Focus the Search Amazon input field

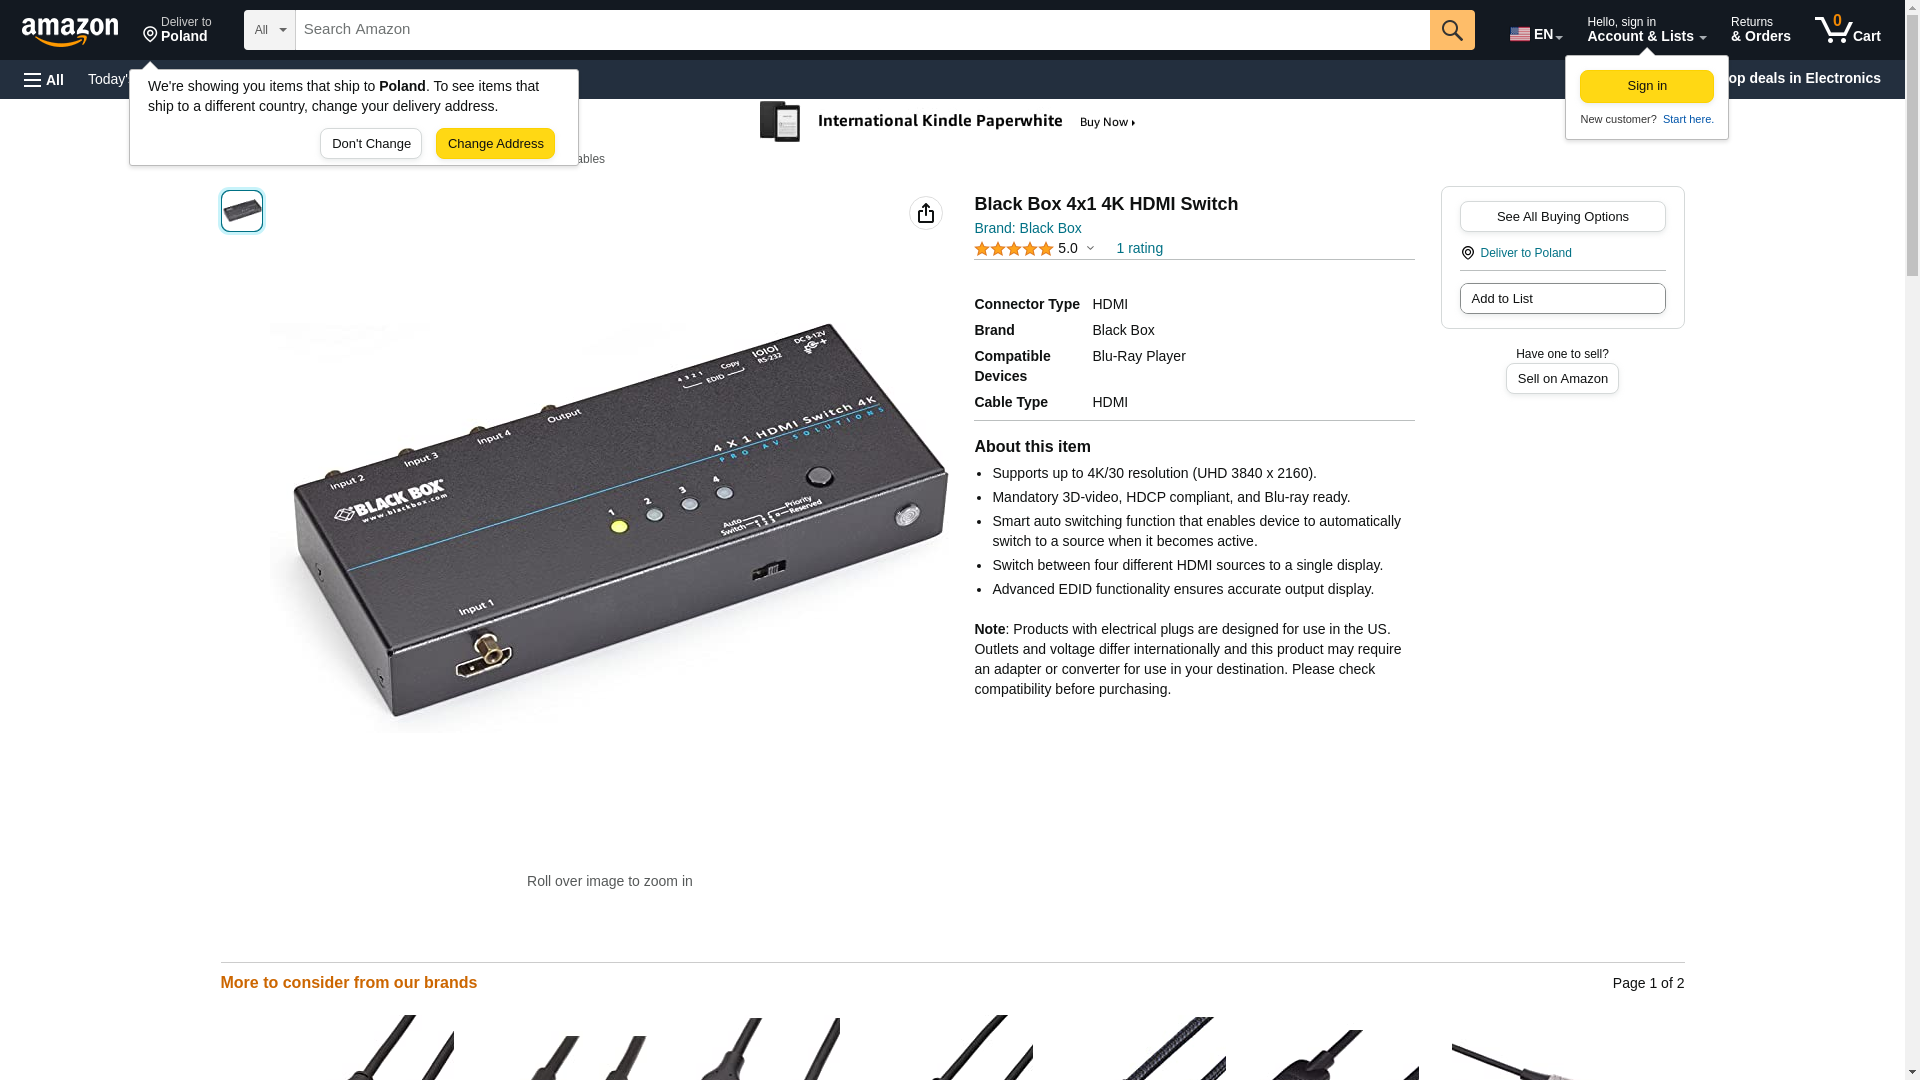pyautogui.click(x=862, y=30)
